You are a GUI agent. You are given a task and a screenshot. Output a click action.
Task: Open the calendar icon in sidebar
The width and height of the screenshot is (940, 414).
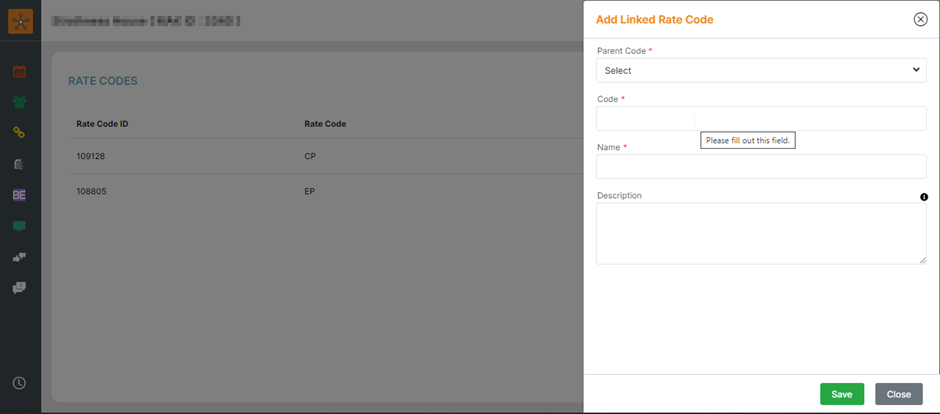(x=19, y=71)
